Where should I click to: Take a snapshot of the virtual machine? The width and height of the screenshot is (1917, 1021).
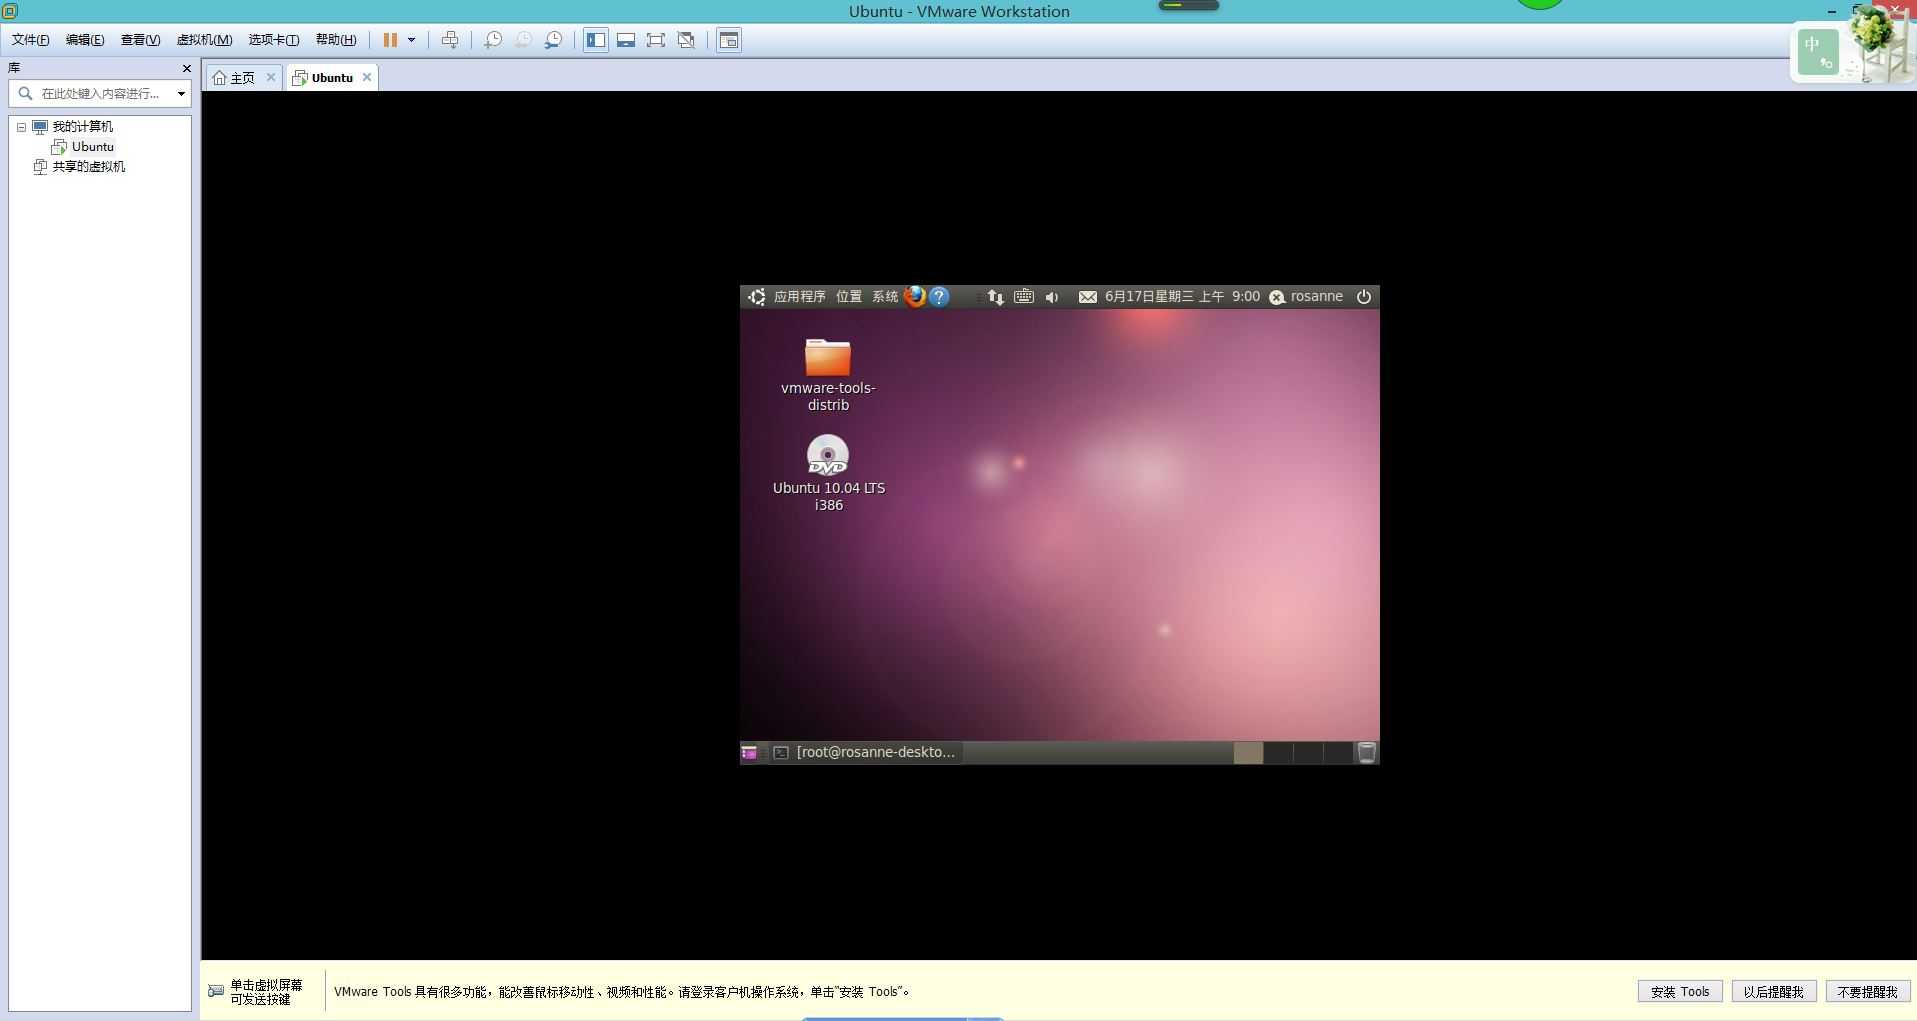point(493,40)
